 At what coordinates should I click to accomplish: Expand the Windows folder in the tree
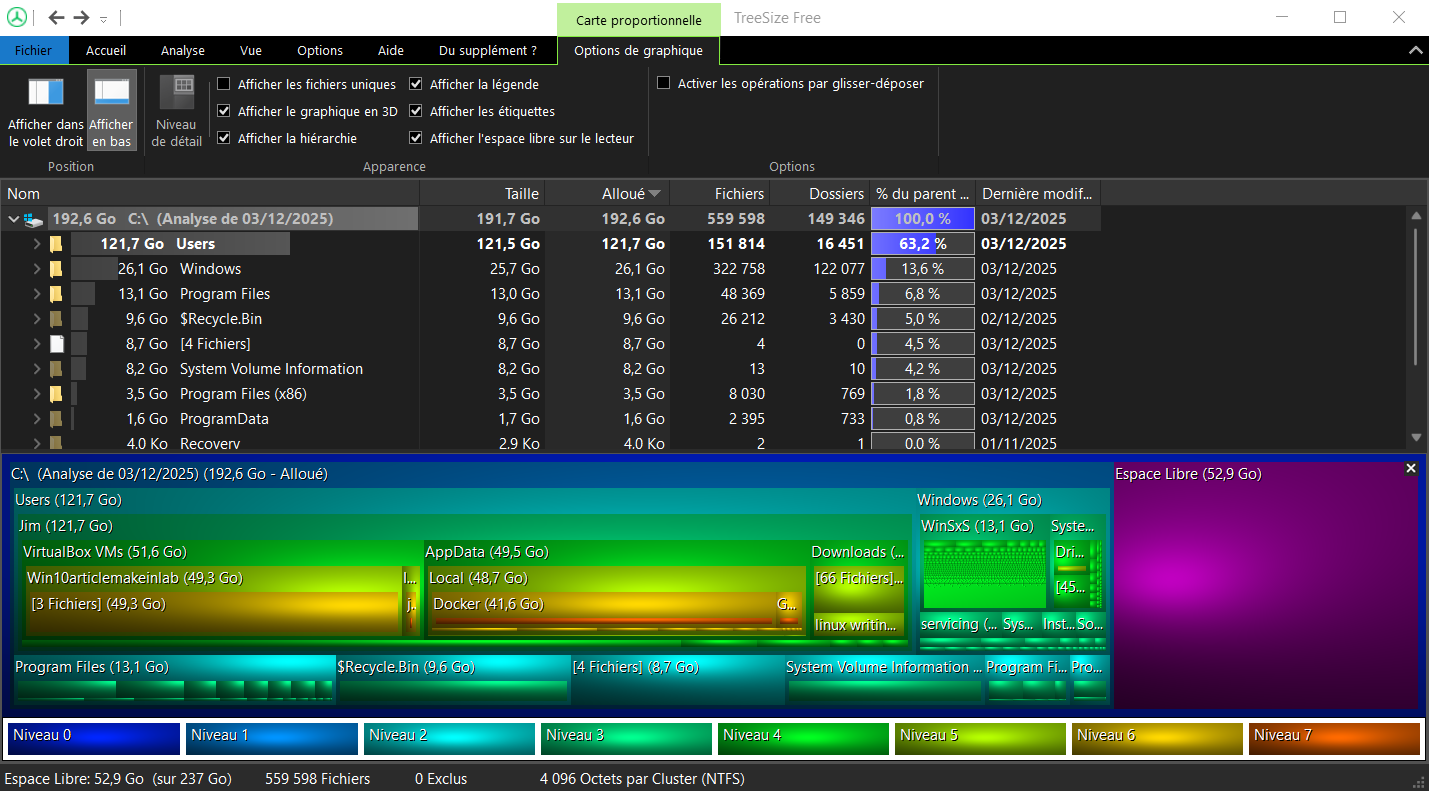[37, 269]
